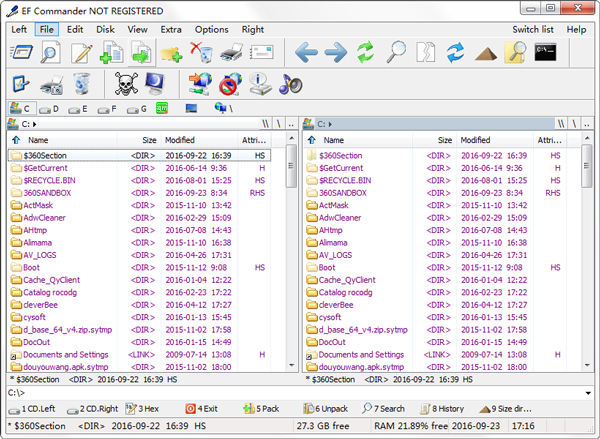The height and width of the screenshot is (439, 600).
Task: Click the 3 Hex function button
Action: (x=142, y=409)
